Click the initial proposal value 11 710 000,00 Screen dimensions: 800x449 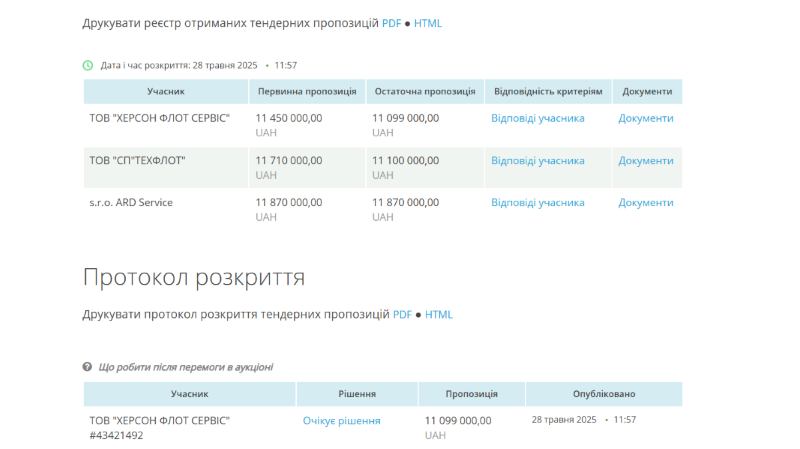289,161
